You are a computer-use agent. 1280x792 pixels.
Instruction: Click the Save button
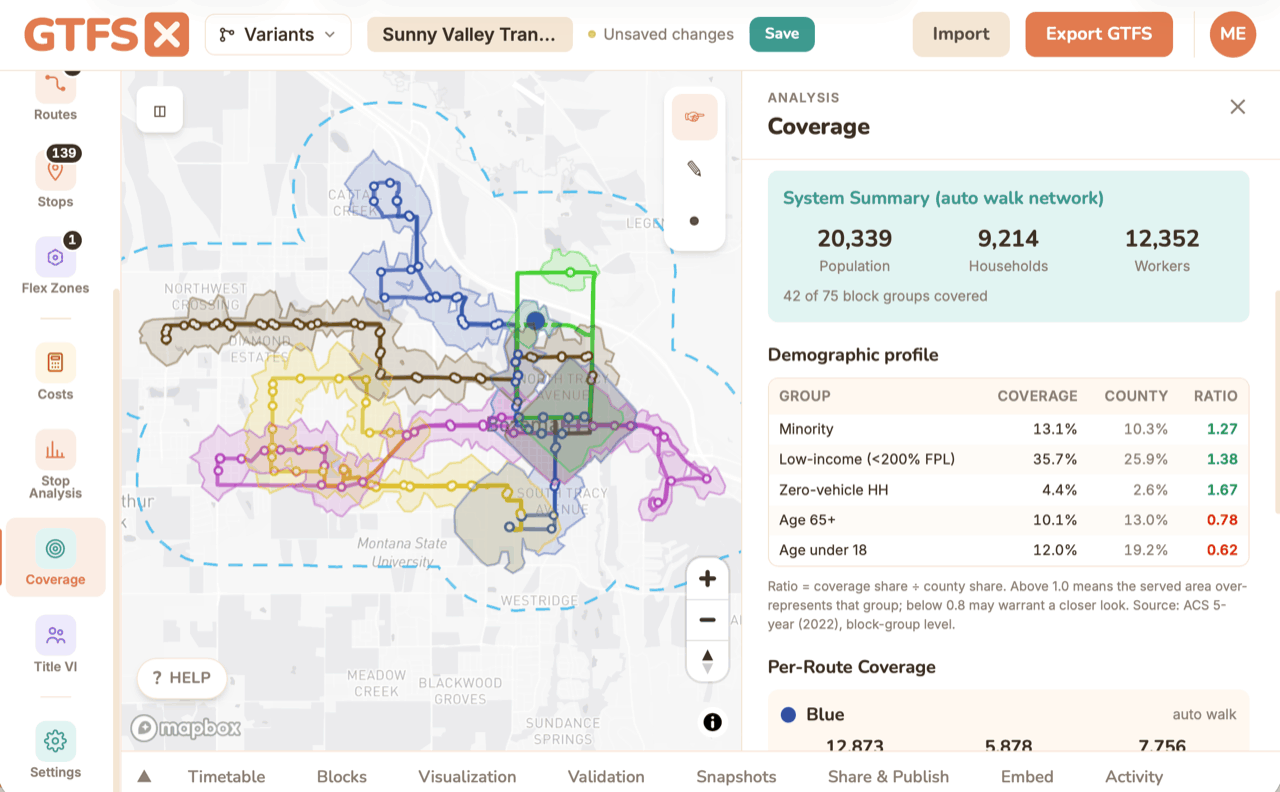pos(782,34)
